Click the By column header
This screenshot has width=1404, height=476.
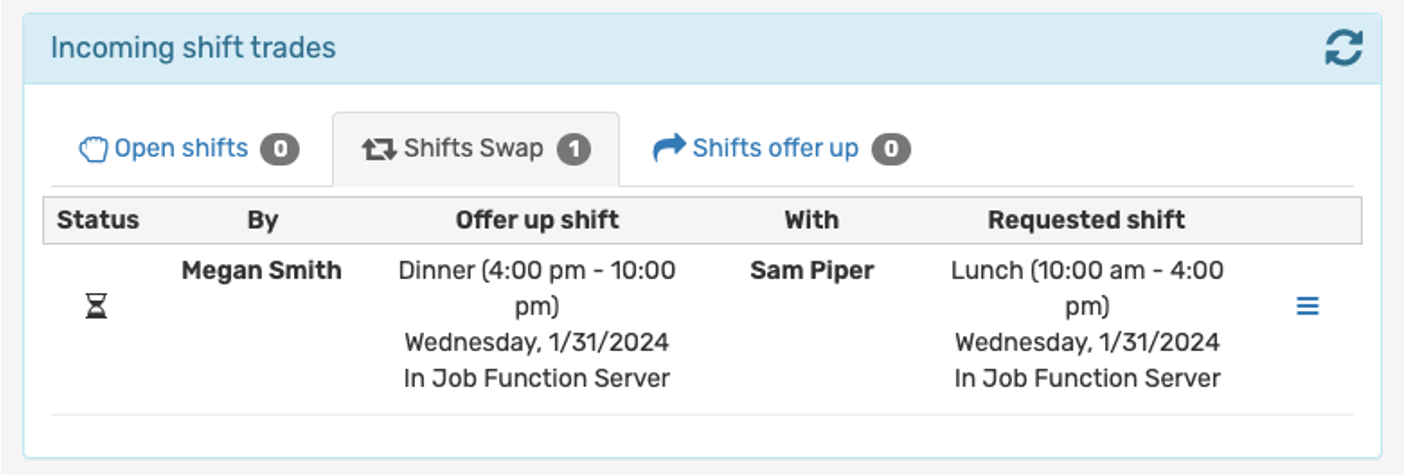(x=263, y=220)
